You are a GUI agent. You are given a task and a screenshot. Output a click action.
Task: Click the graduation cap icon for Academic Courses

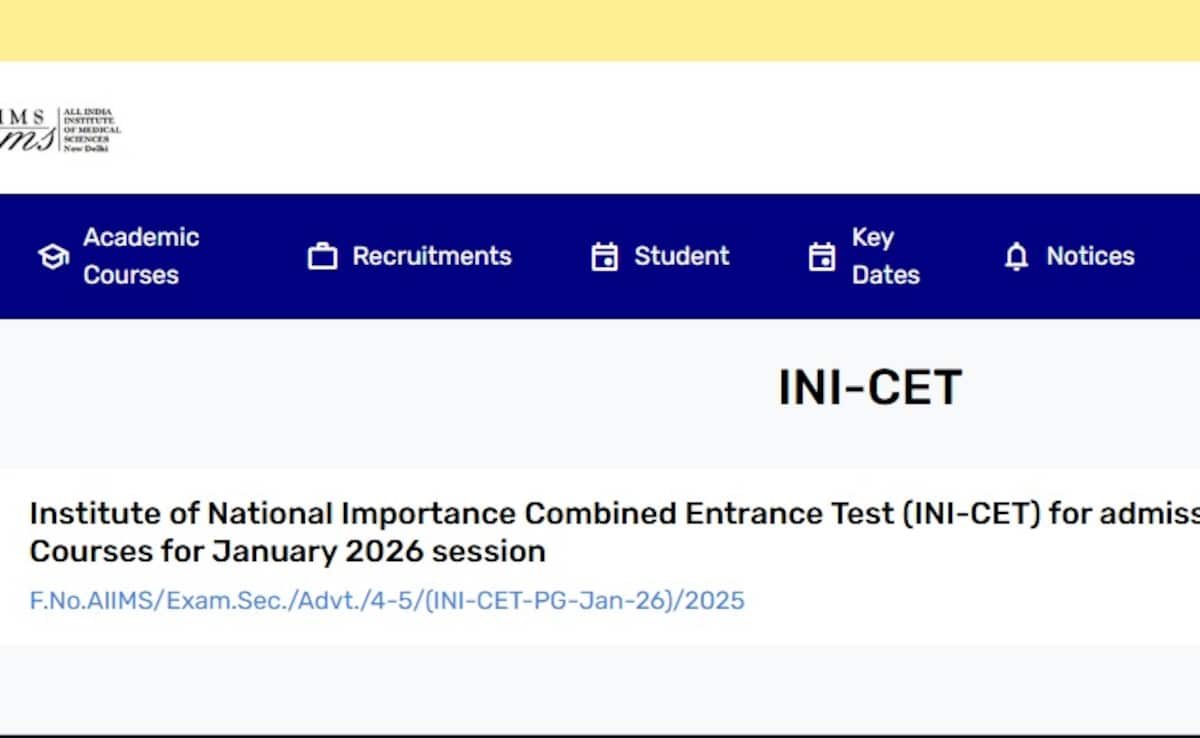tap(52, 257)
